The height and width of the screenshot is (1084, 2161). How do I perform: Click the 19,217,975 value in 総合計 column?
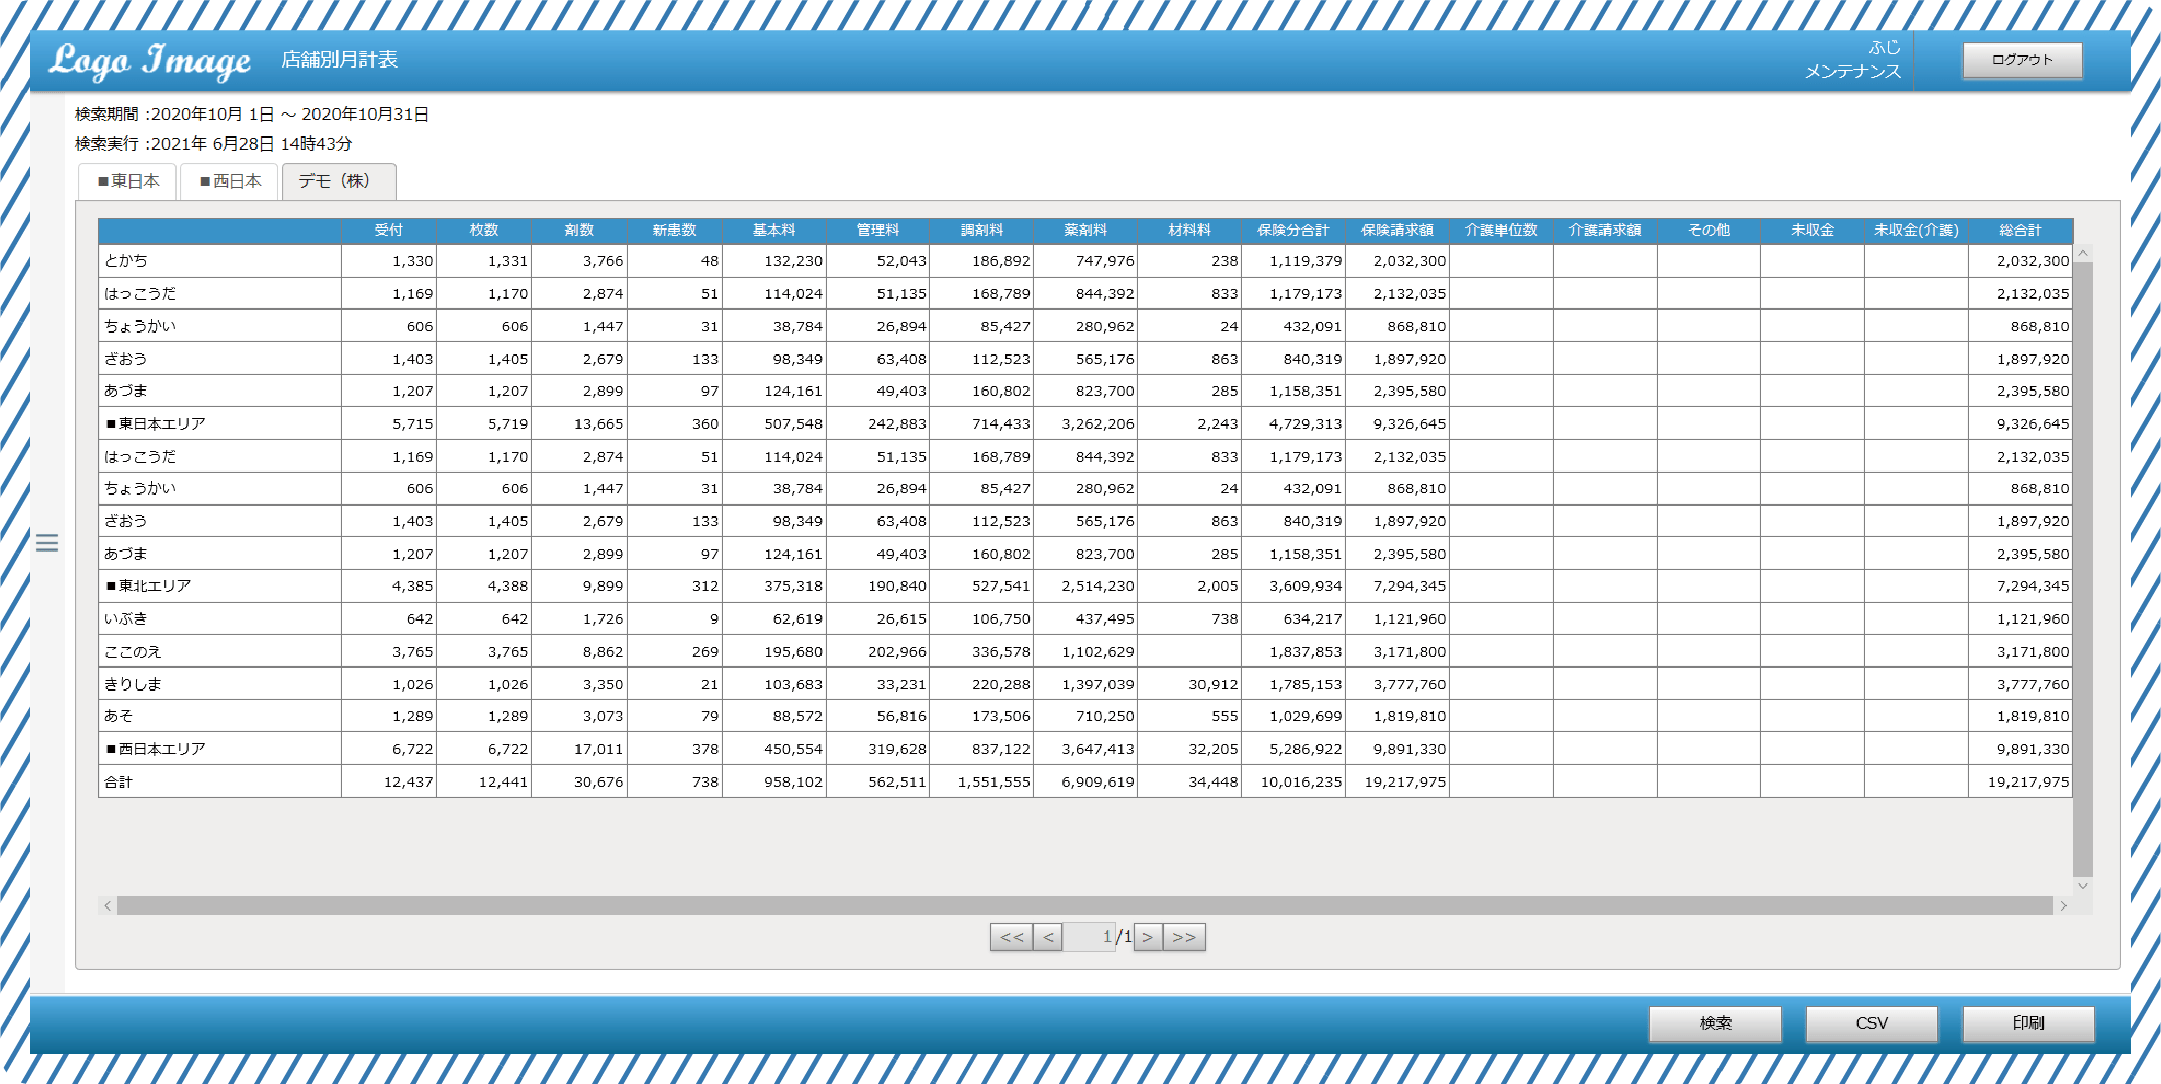[x=2028, y=782]
